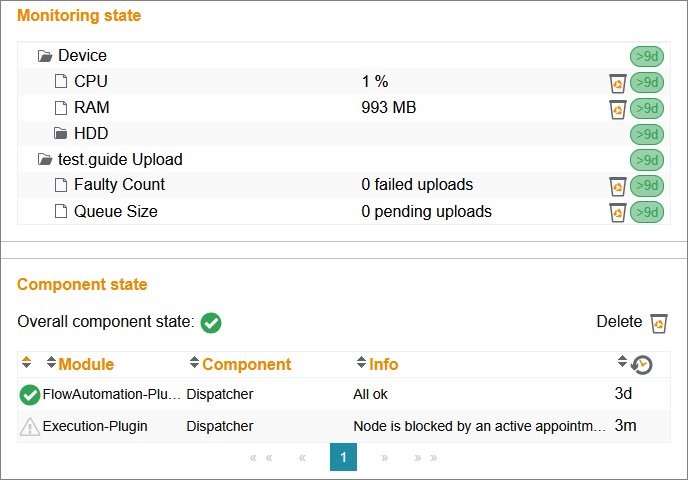This screenshot has width=688, height=480.
Task: Expand the HDD folder node
Action: 61,133
